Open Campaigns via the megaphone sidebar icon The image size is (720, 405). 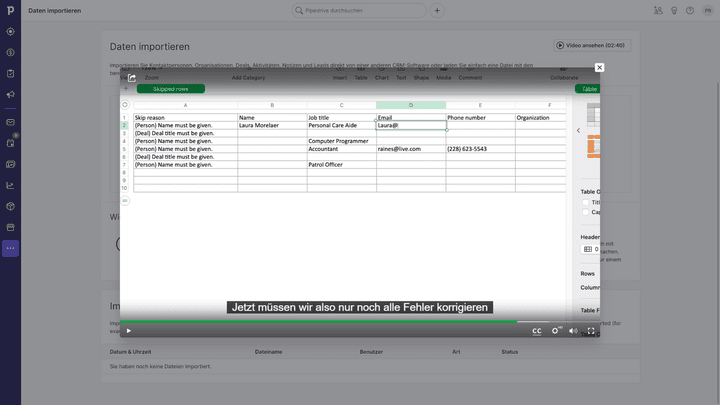point(10,95)
